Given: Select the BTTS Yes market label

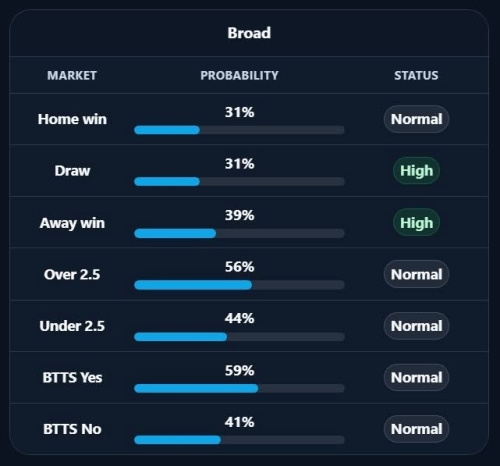Looking at the screenshot, I should (72, 378).
